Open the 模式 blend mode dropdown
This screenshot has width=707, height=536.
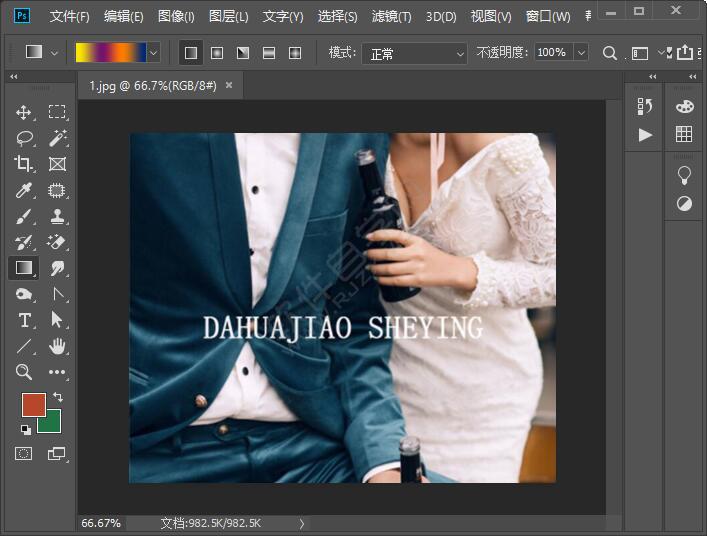415,53
